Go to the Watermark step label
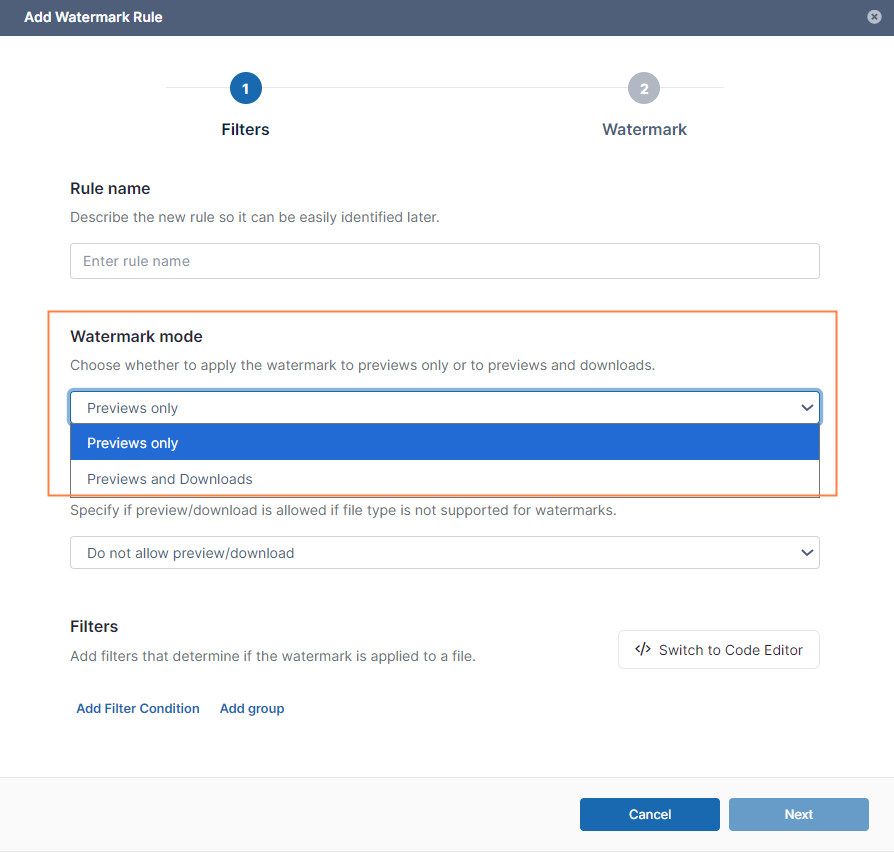 pyautogui.click(x=644, y=129)
